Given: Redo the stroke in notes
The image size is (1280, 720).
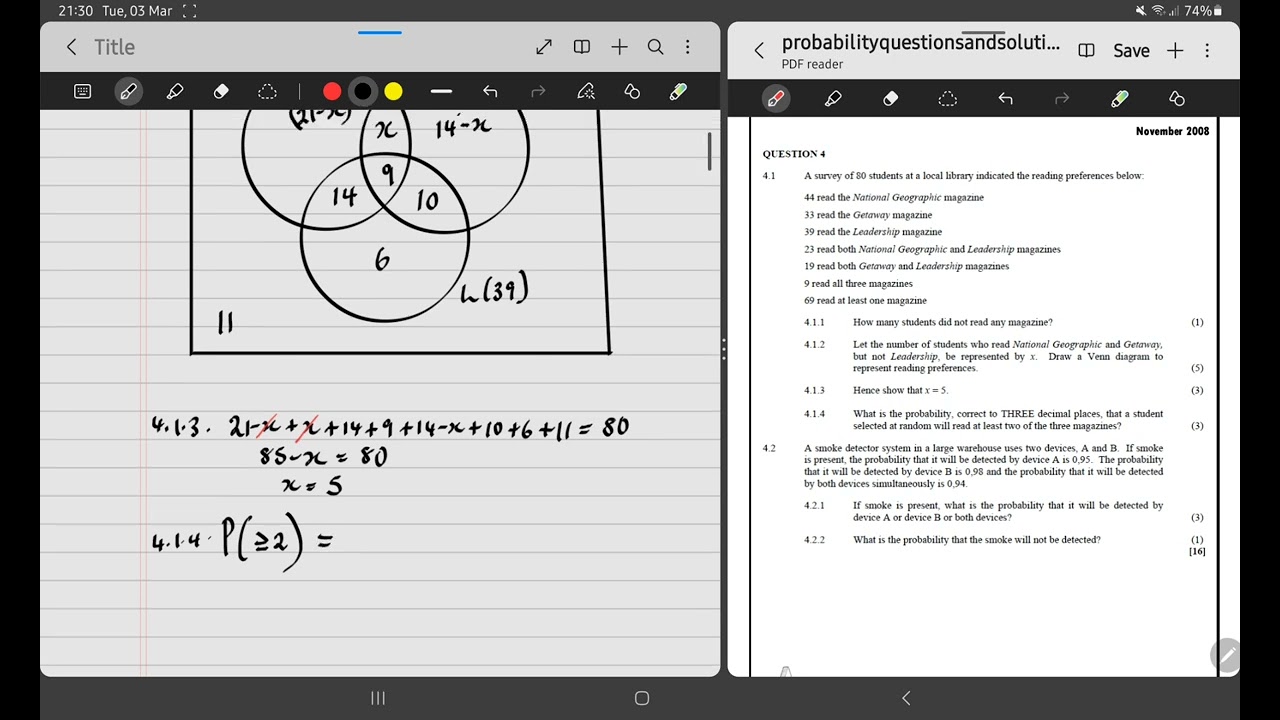Looking at the screenshot, I should [538, 92].
